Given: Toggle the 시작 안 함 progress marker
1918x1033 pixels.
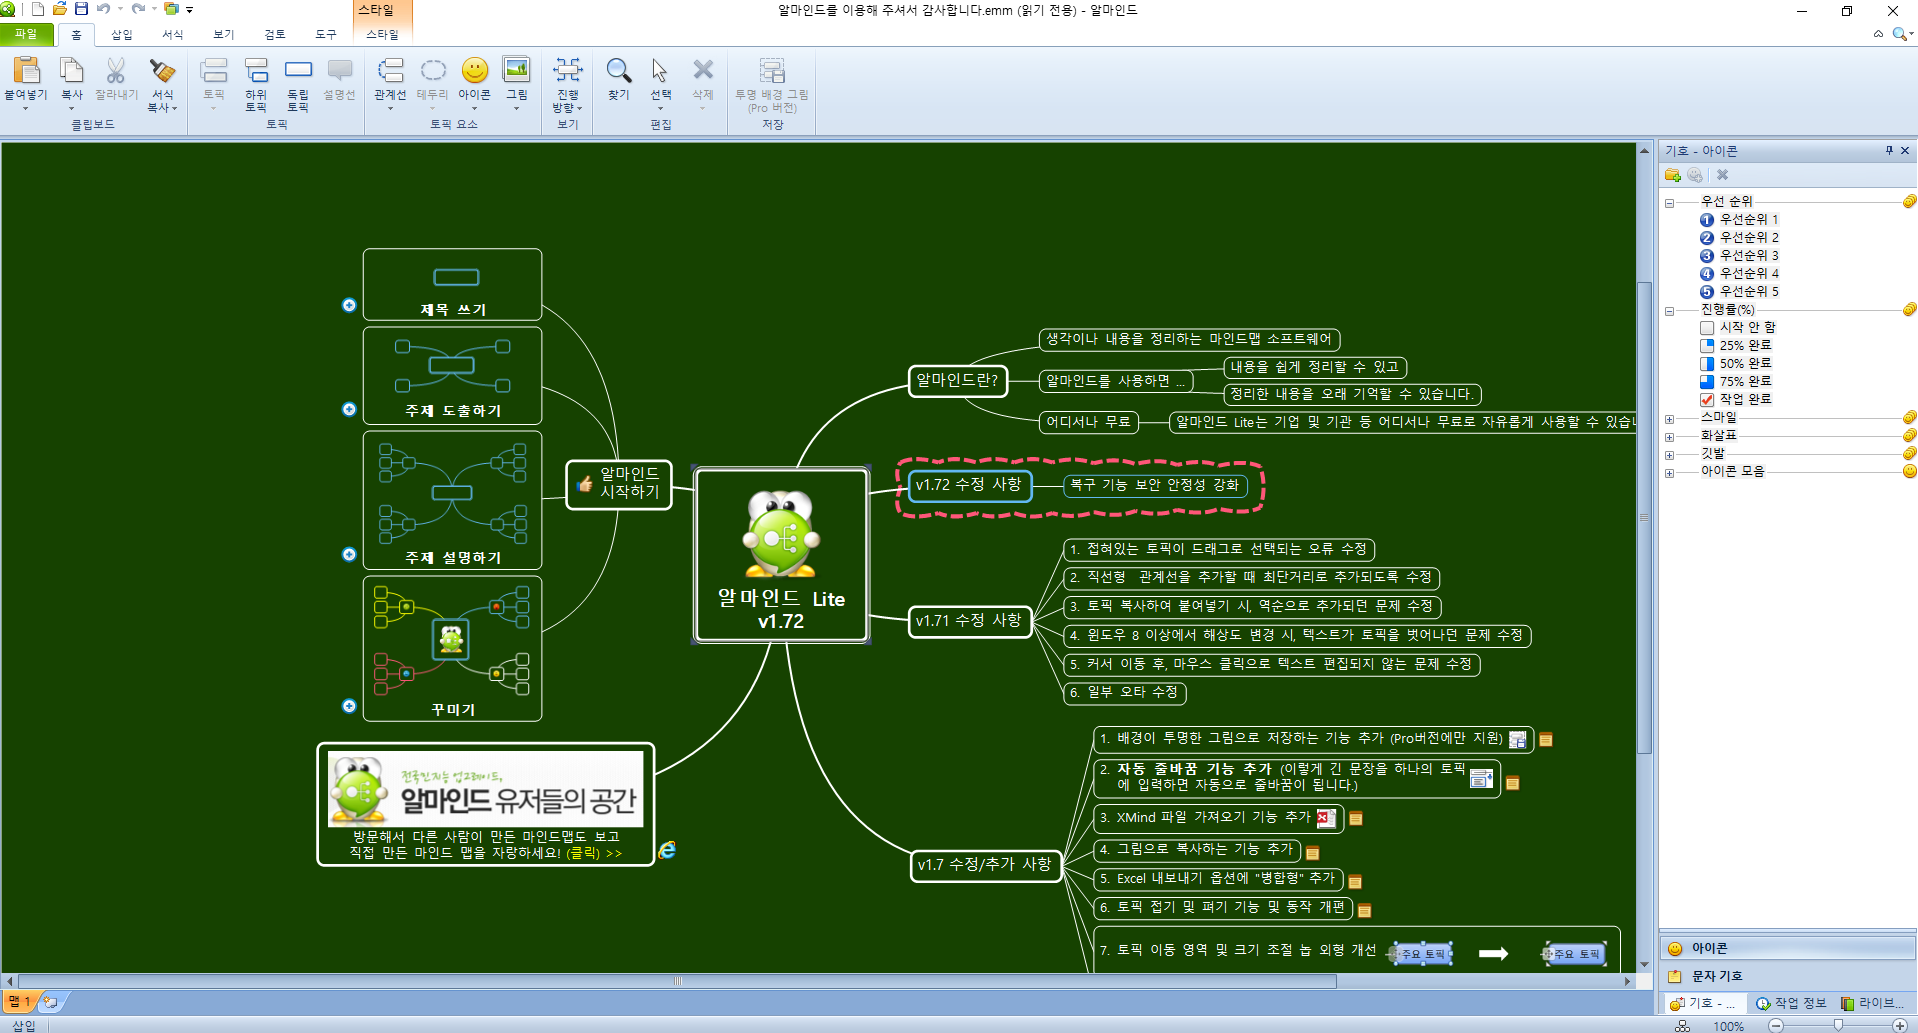Looking at the screenshot, I should 1707,328.
